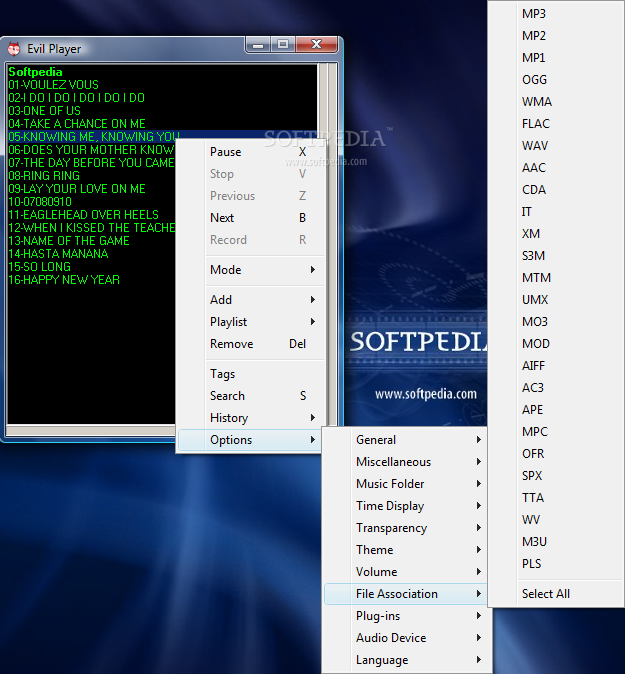Expand Miscellaneous options submenu
Viewport: 625px width, 674px height.
point(406,462)
